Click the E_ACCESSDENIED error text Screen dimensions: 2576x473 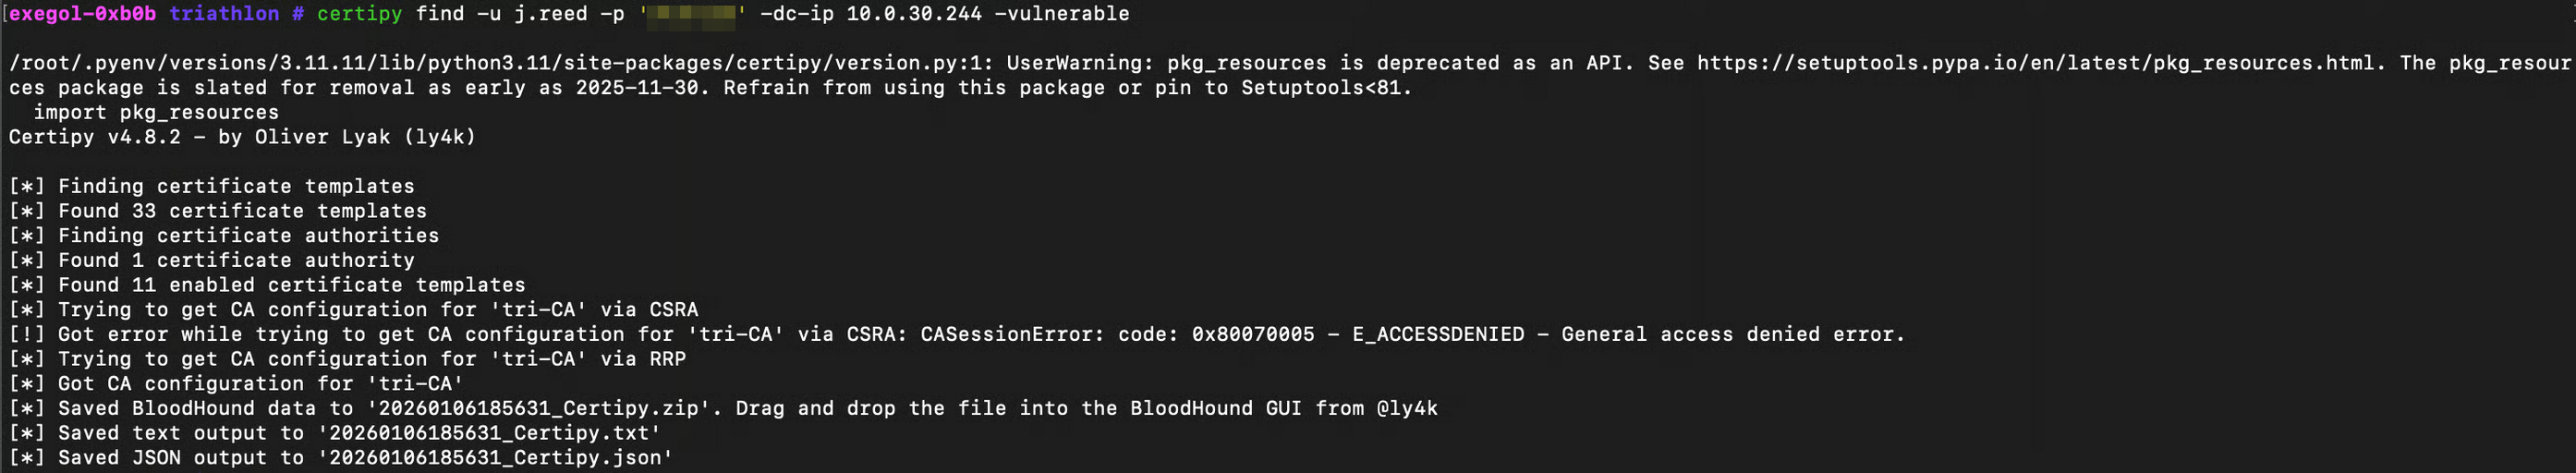point(1438,334)
